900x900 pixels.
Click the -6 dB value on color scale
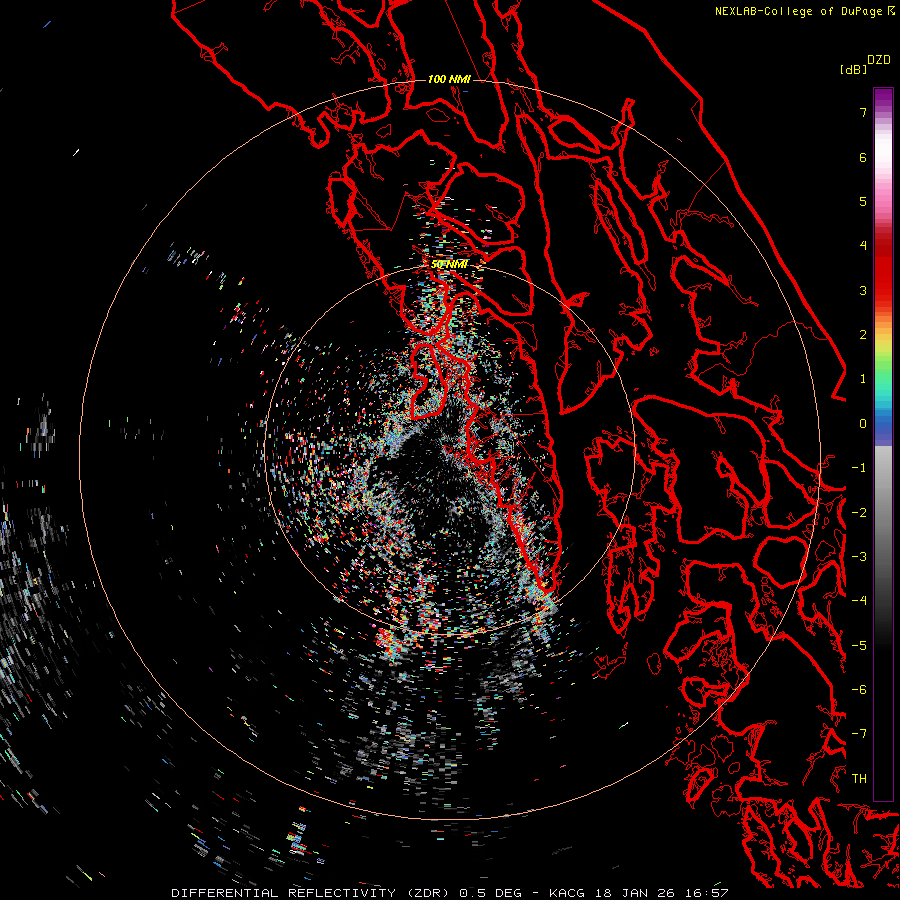pyautogui.click(x=859, y=690)
